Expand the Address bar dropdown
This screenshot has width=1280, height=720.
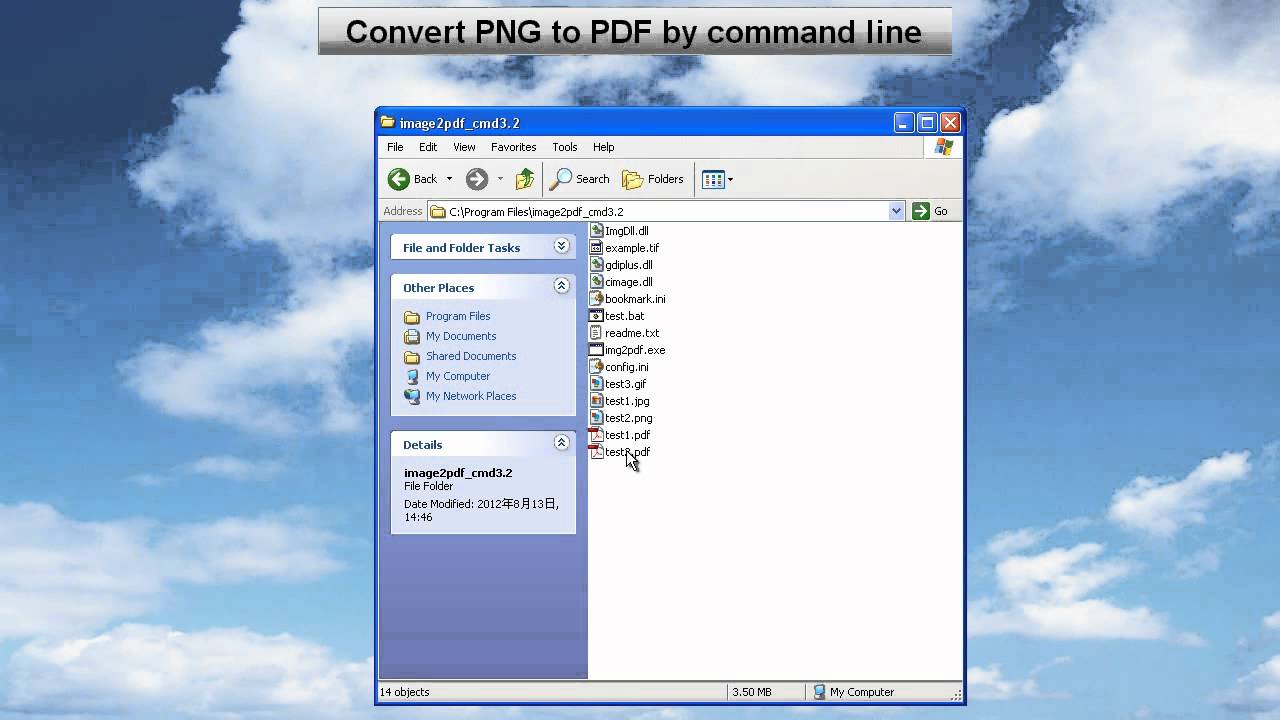pos(896,211)
